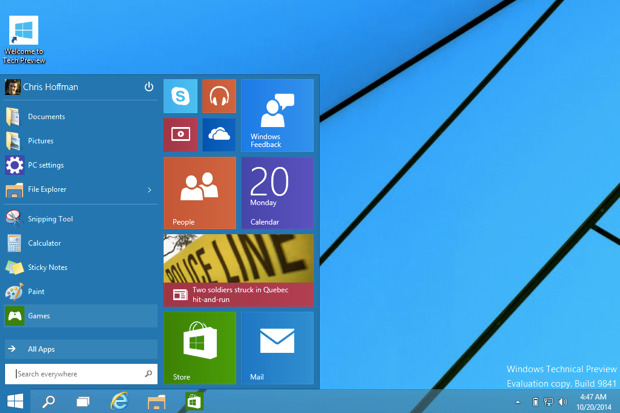This screenshot has width=620, height=413.
Task: Open the OneDrive cloud tile
Action: 219,135
